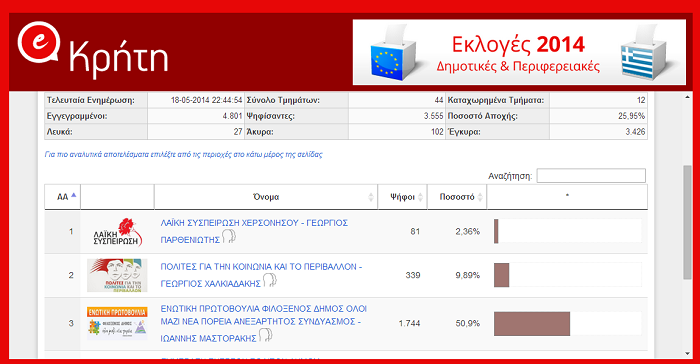The height and width of the screenshot is (364, 700).
Task: Open candidates icon next to ΠΑΡΘΕΝΙΩΤΗΣ
Action: point(229,236)
